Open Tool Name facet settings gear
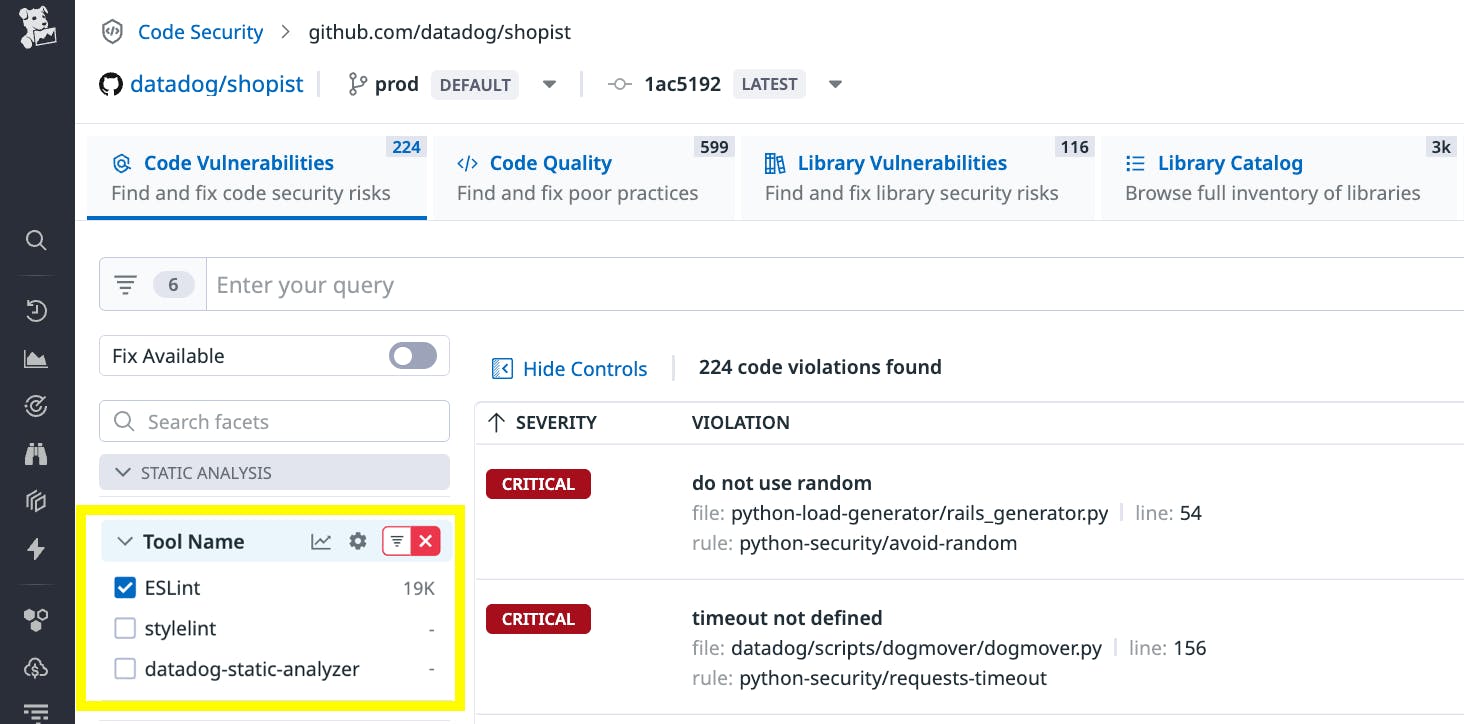 pos(357,541)
